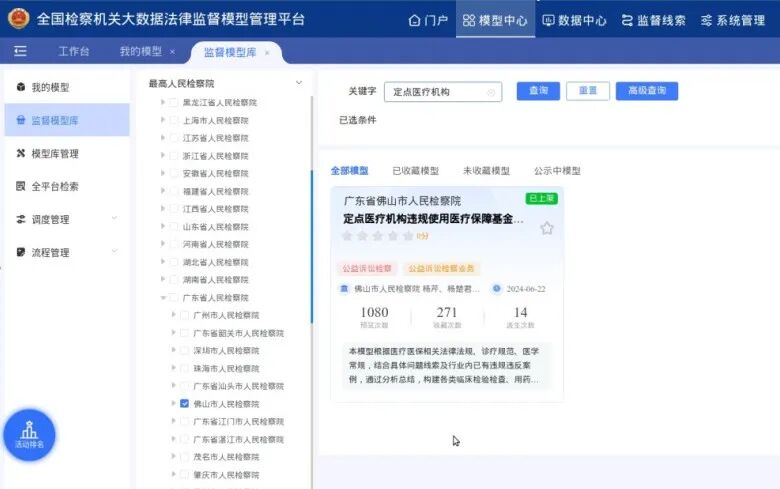
Task: Expand 浙江省人民检察院 tree node
Action: pyautogui.click(x=163, y=155)
